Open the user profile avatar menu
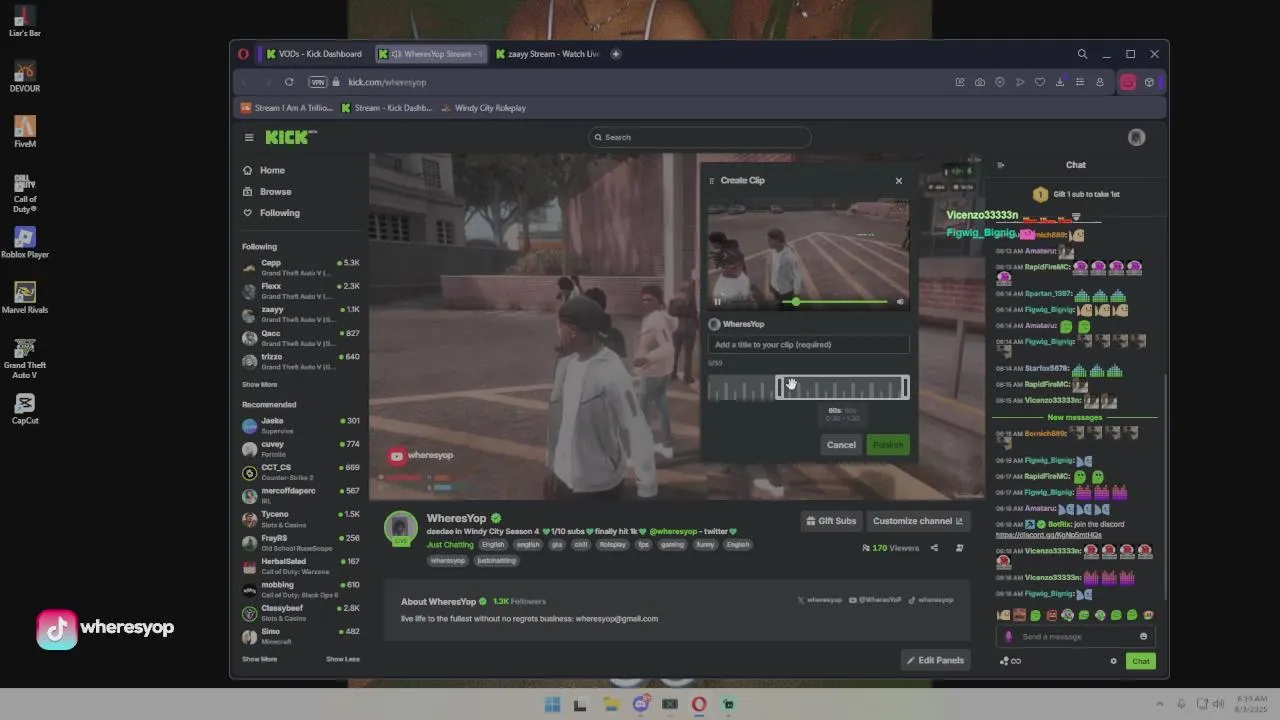The image size is (1280, 720). [1136, 137]
